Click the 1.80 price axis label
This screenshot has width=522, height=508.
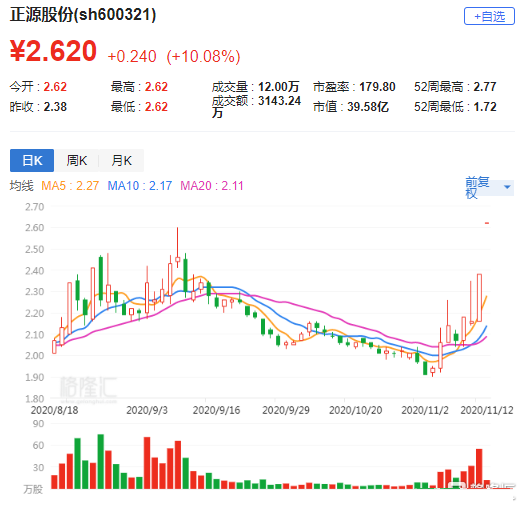pos(34,399)
